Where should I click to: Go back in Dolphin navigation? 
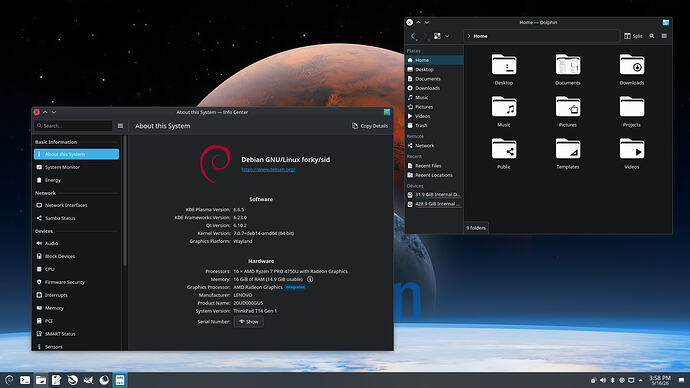pyautogui.click(x=413, y=36)
